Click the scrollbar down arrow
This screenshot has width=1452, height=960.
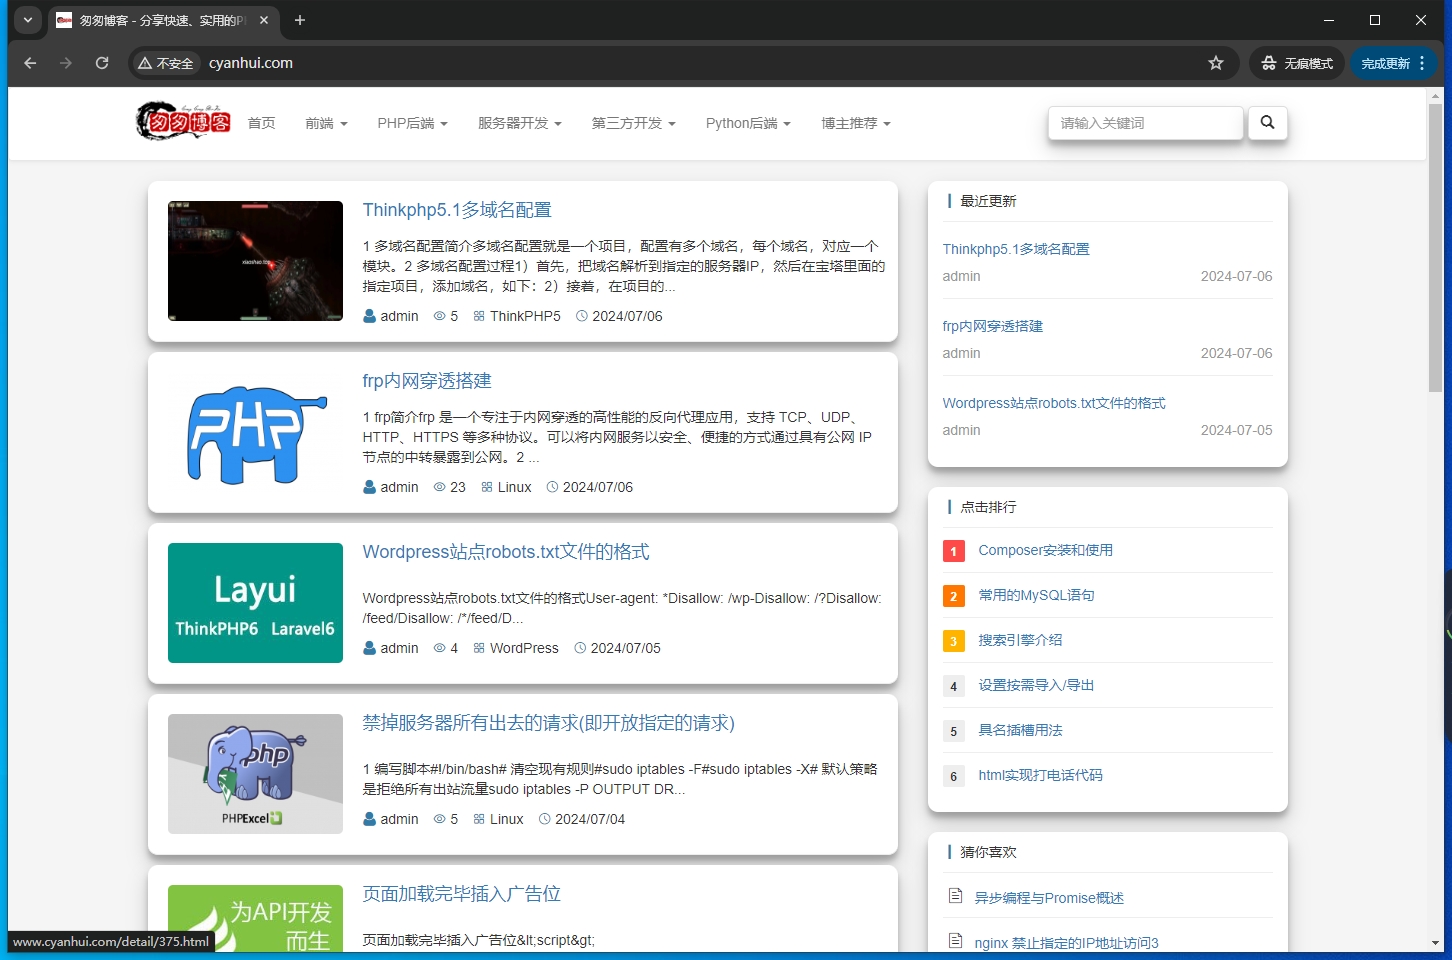tap(1436, 943)
